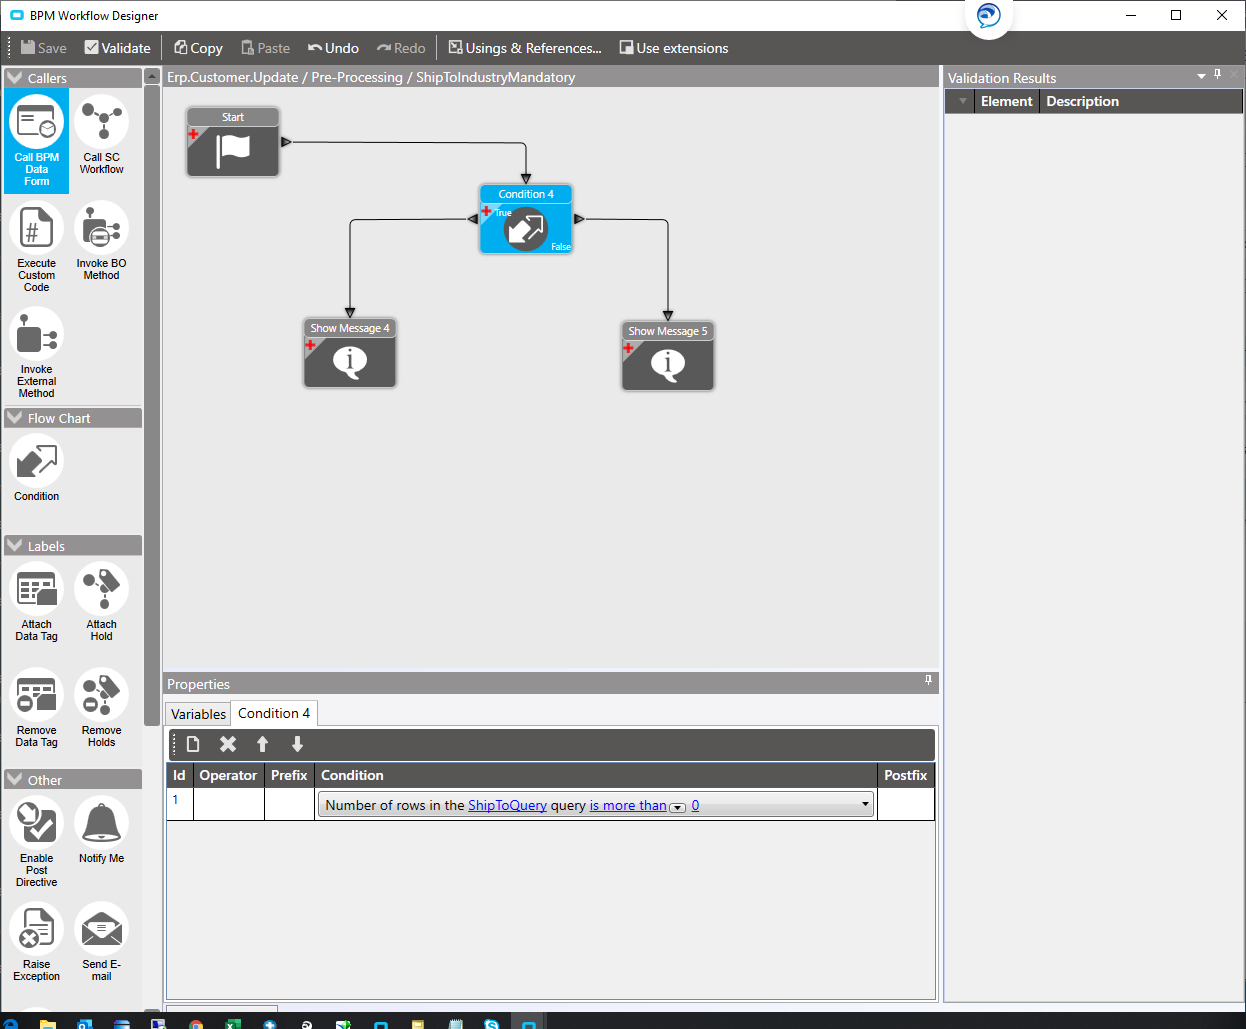Viewport: 1246px width, 1029px height.
Task: Undo the last action
Action: tap(333, 48)
